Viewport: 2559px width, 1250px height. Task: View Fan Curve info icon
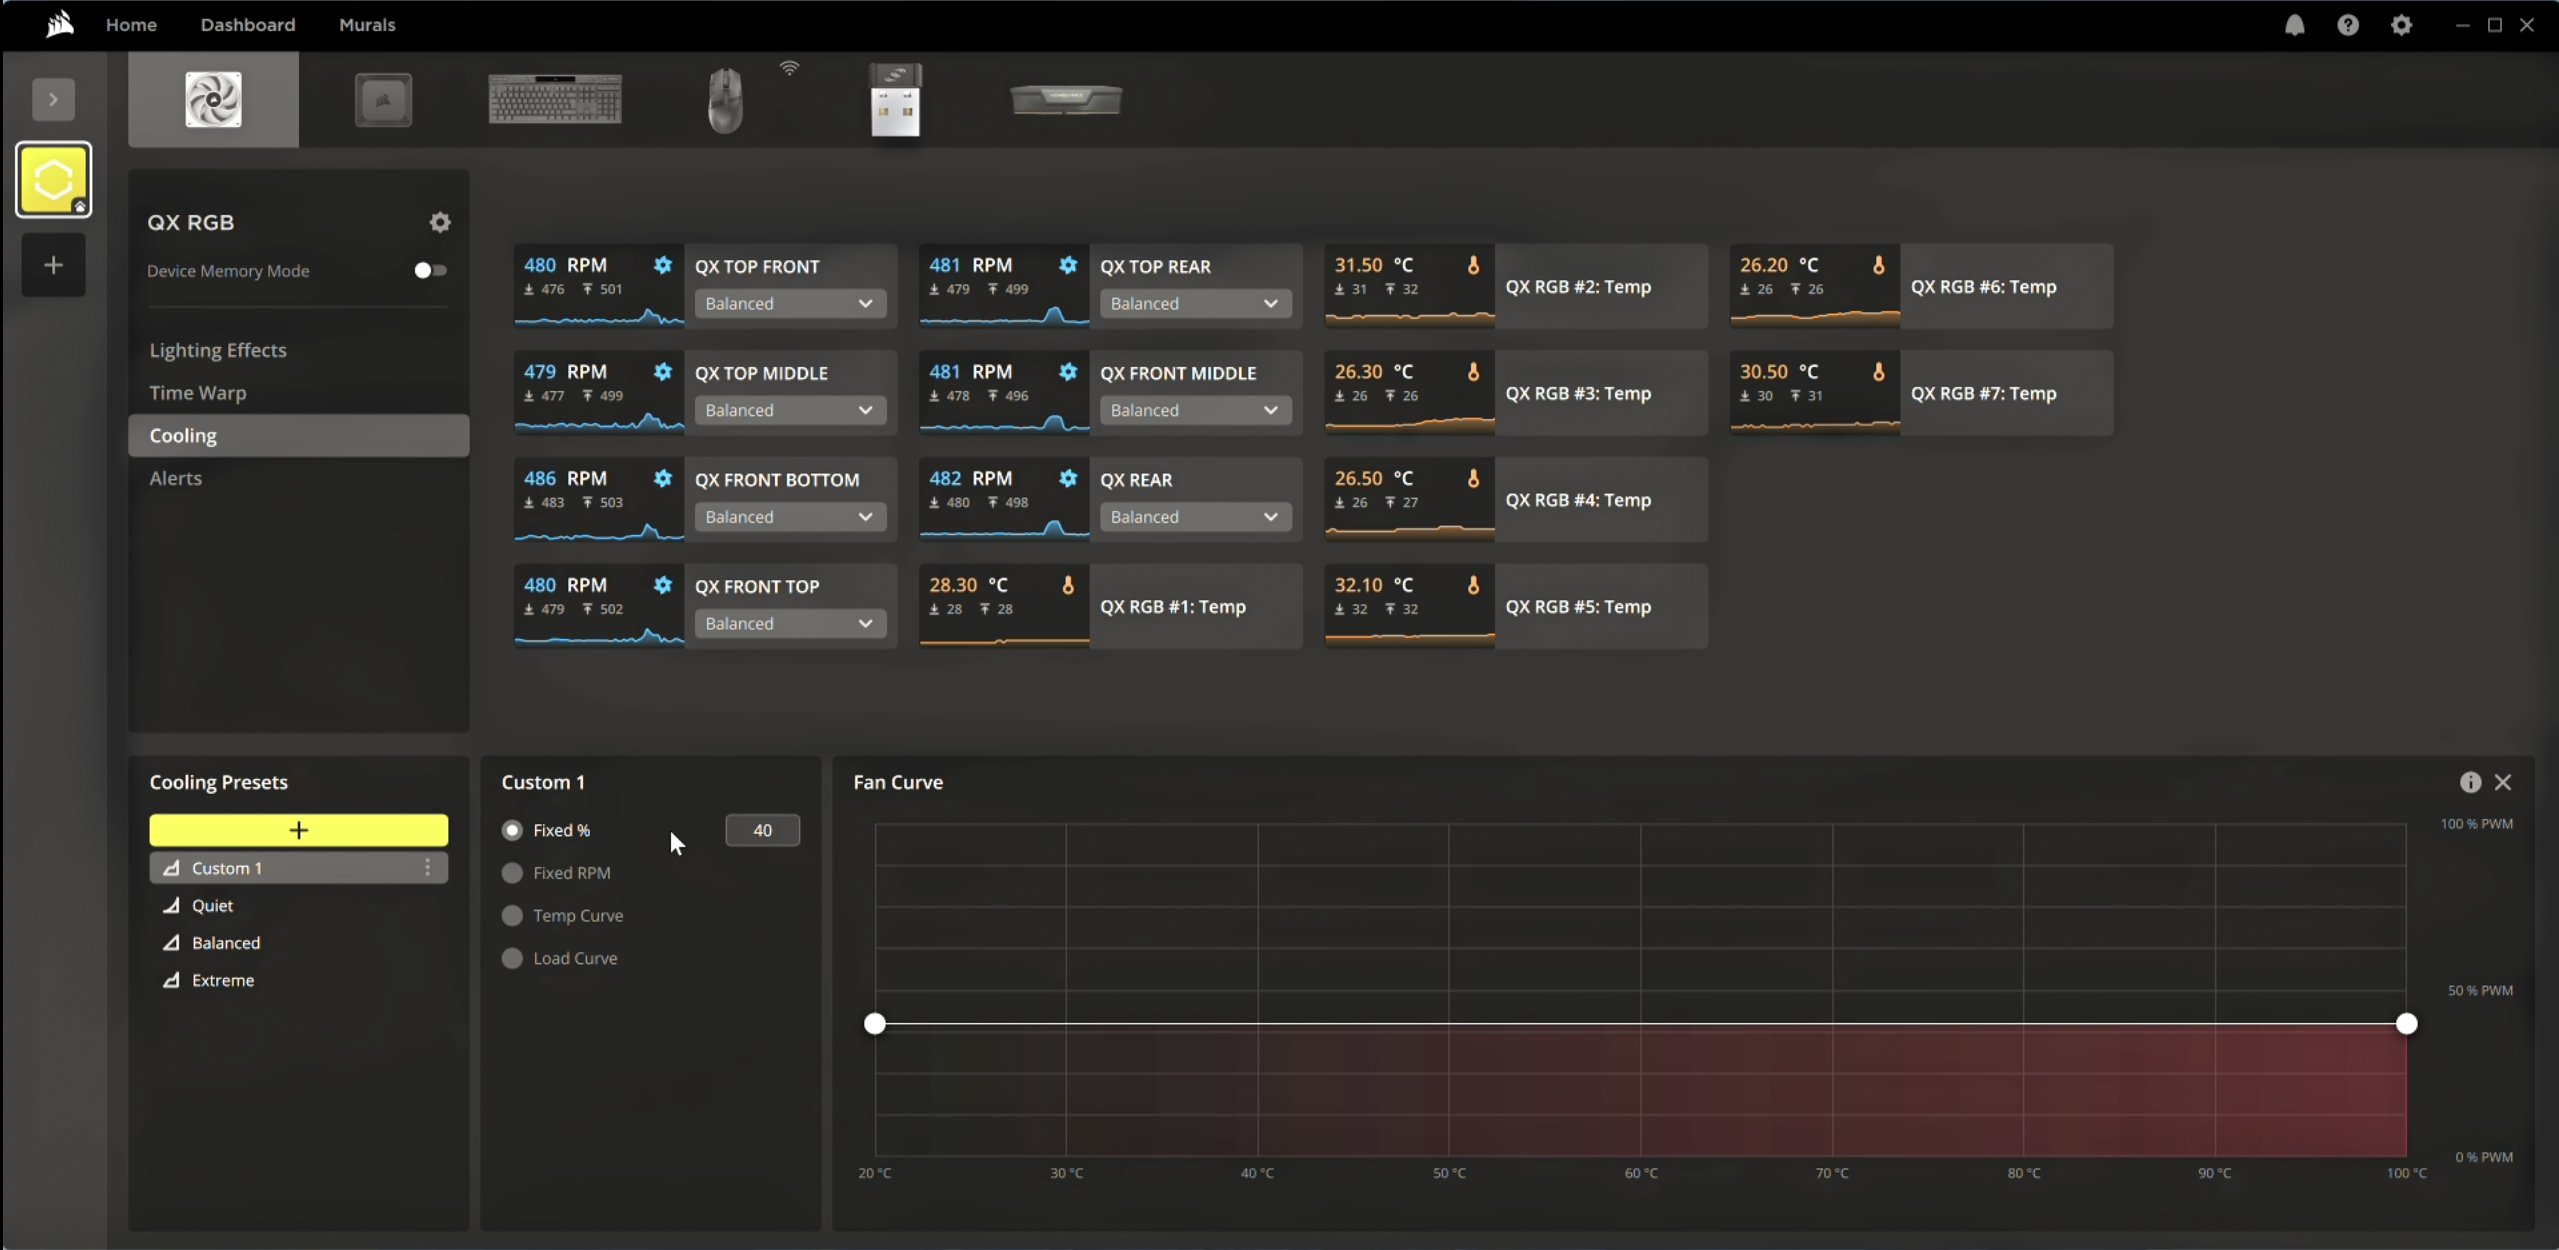(x=2469, y=782)
